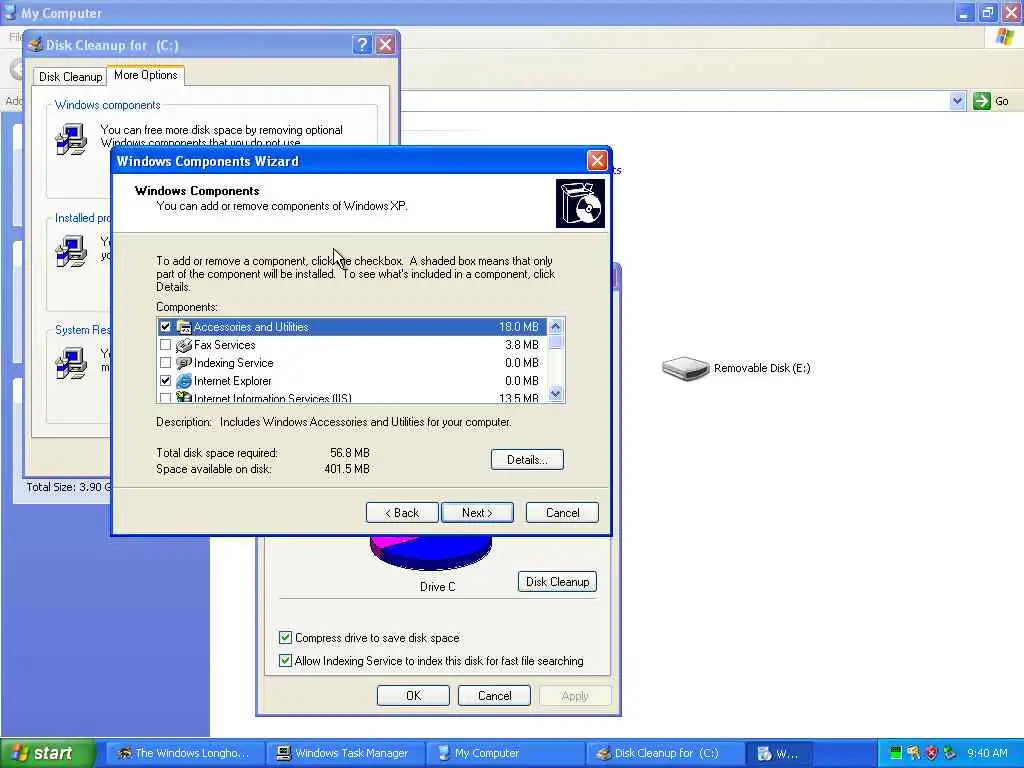Viewport: 1024px width, 768px height.
Task: Open the Start menu
Action: coord(48,753)
